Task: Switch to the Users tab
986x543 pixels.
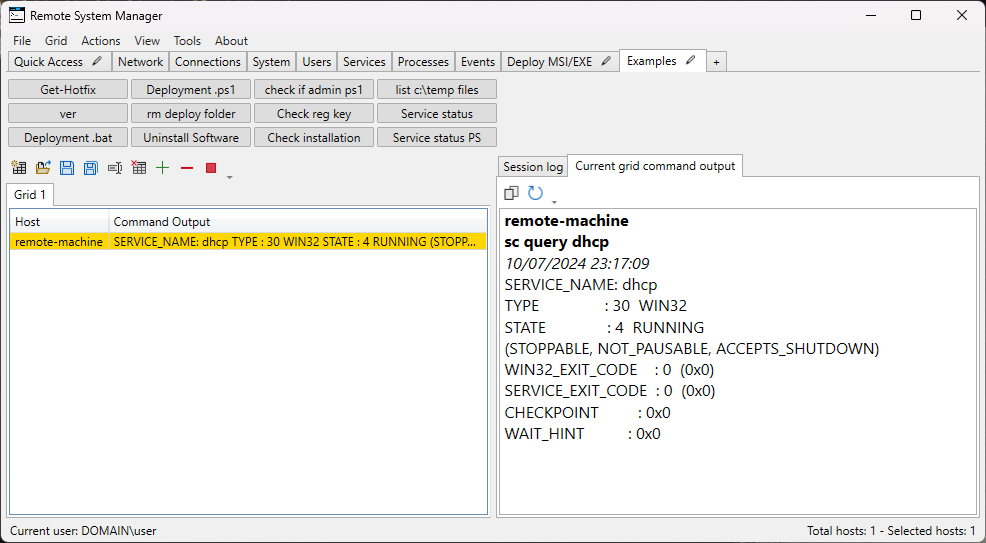Action: [x=317, y=62]
